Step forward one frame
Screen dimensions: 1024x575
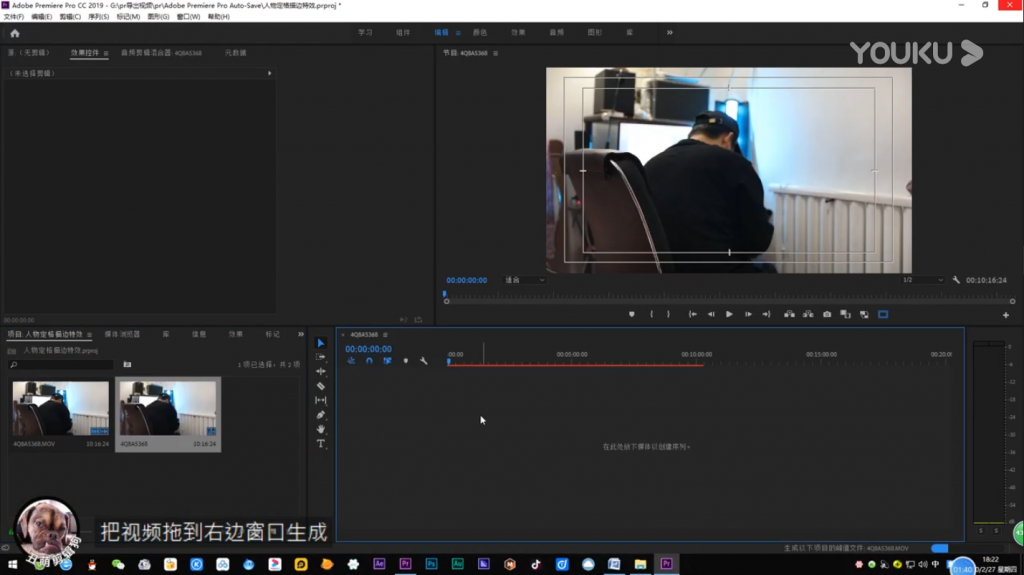[748, 314]
